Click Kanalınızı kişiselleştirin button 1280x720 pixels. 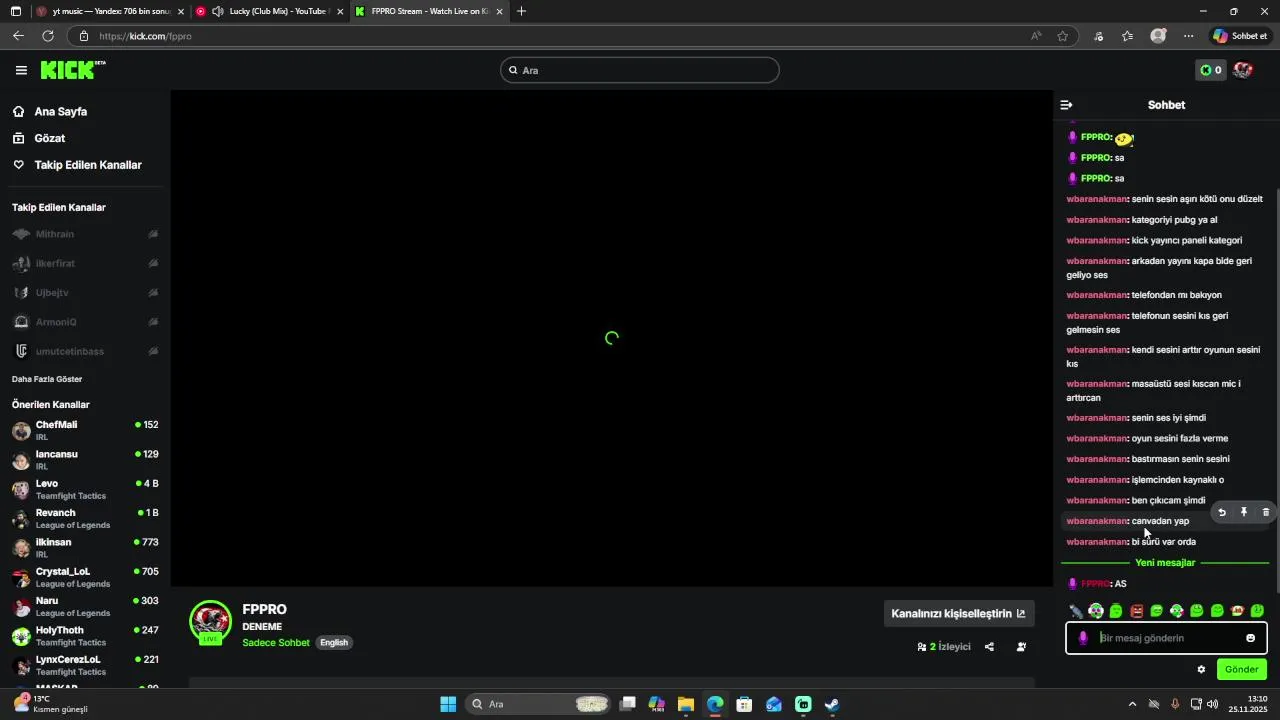click(x=958, y=614)
